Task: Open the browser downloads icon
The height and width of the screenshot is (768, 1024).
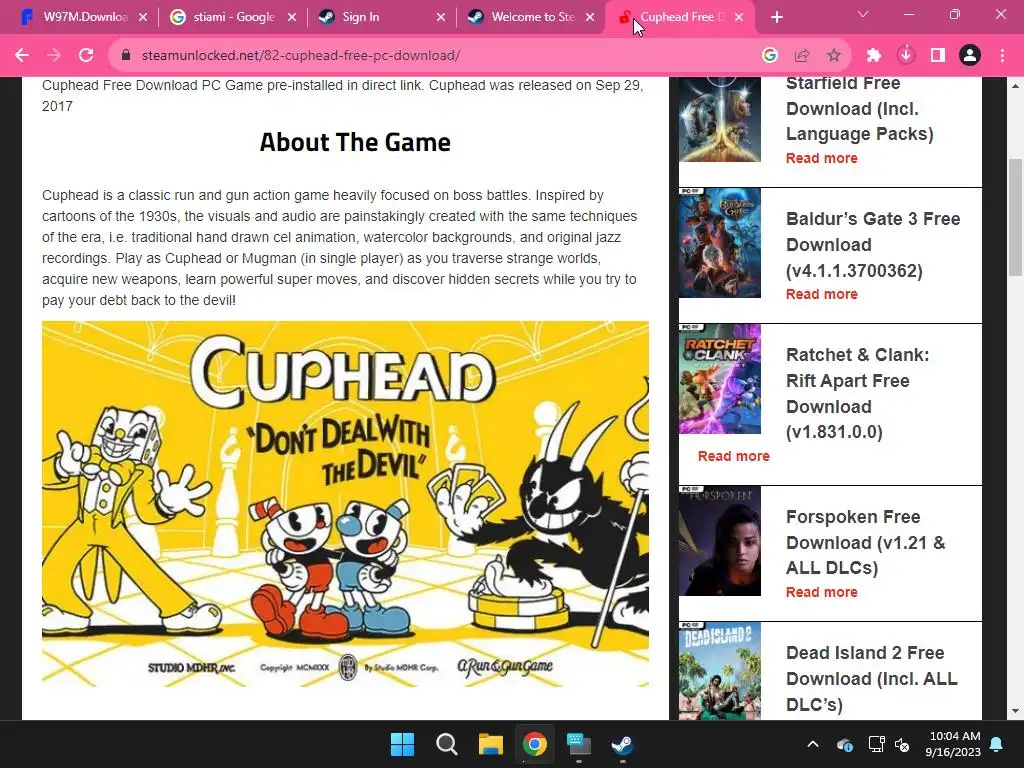Action: tap(906, 56)
